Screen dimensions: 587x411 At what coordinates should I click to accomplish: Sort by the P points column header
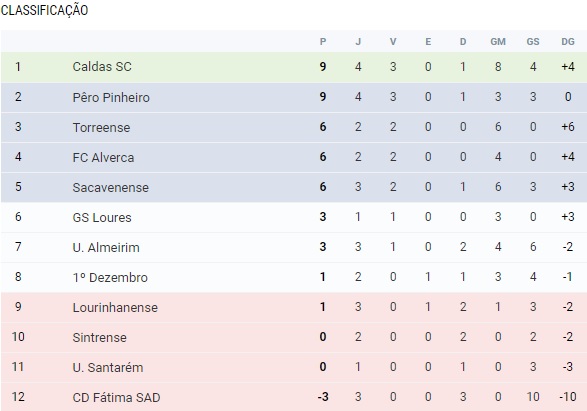[x=323, y=42]
